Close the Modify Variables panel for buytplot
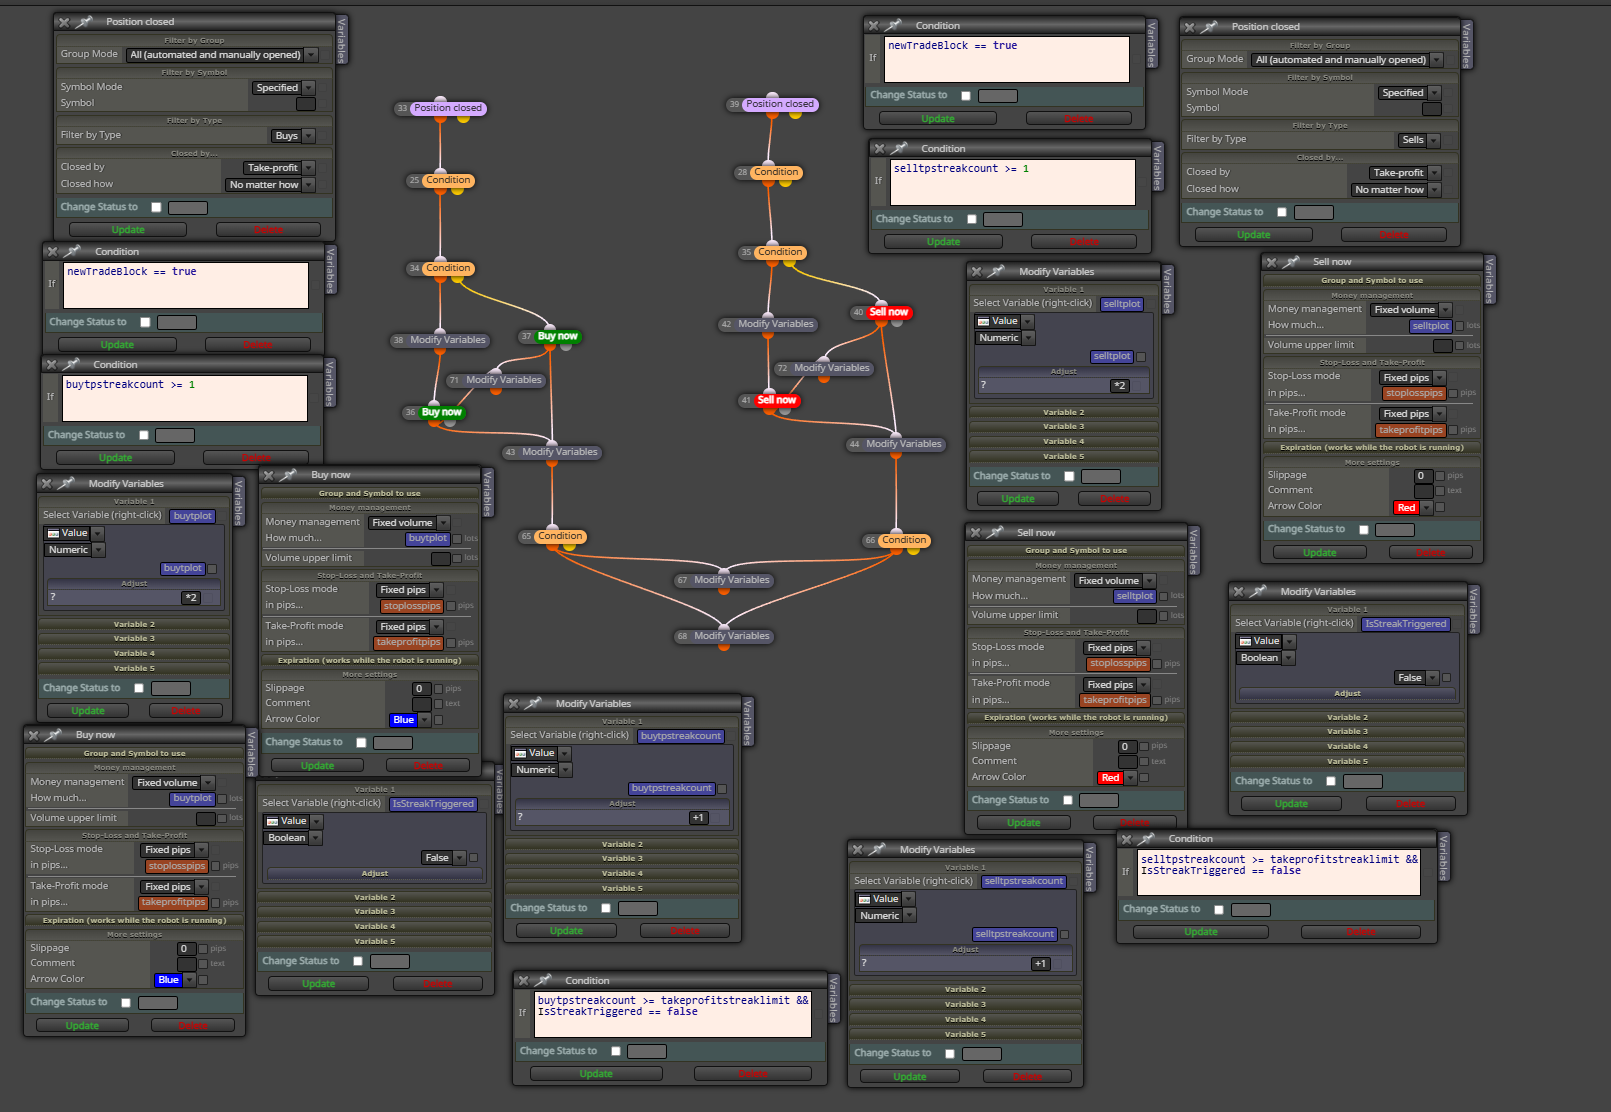The width and height of the screenshot is (1611, 1112). click(46, 484)
